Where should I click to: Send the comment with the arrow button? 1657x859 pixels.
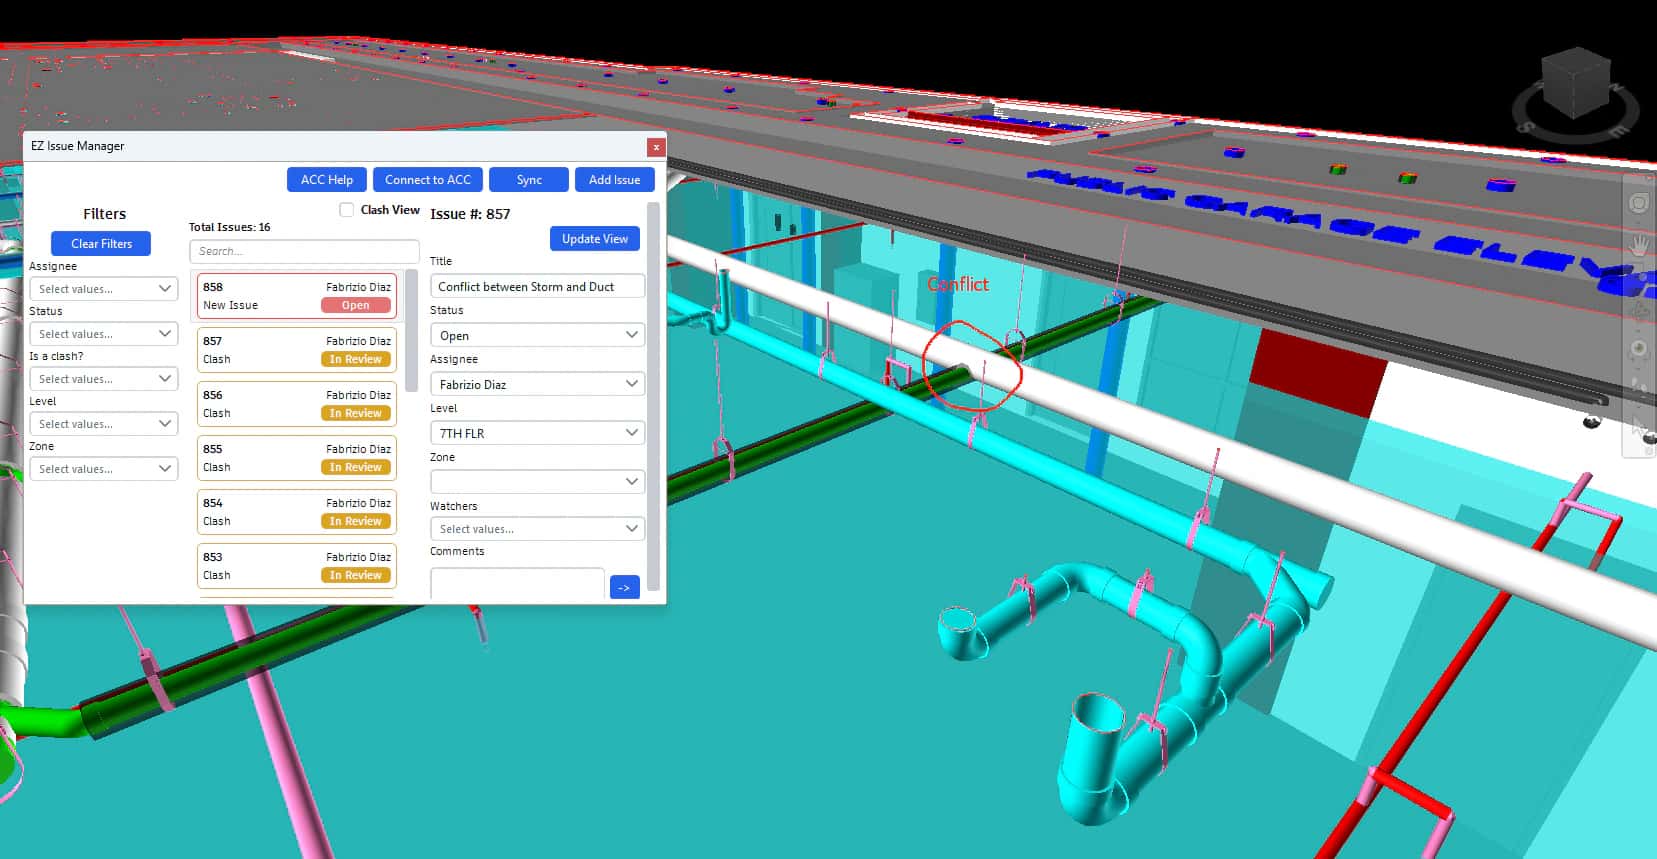click(x=624, y=587)
